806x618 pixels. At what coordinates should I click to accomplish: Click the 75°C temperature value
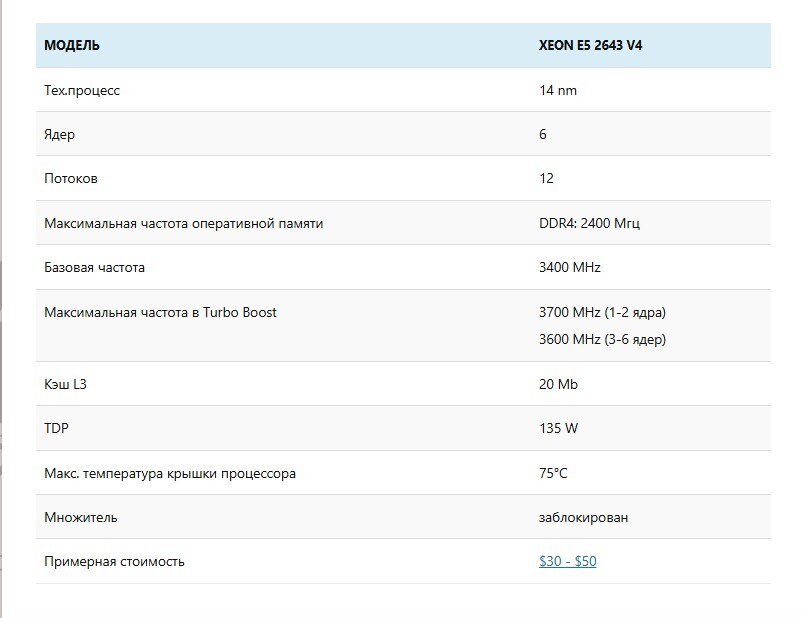(x=553, y=472)
